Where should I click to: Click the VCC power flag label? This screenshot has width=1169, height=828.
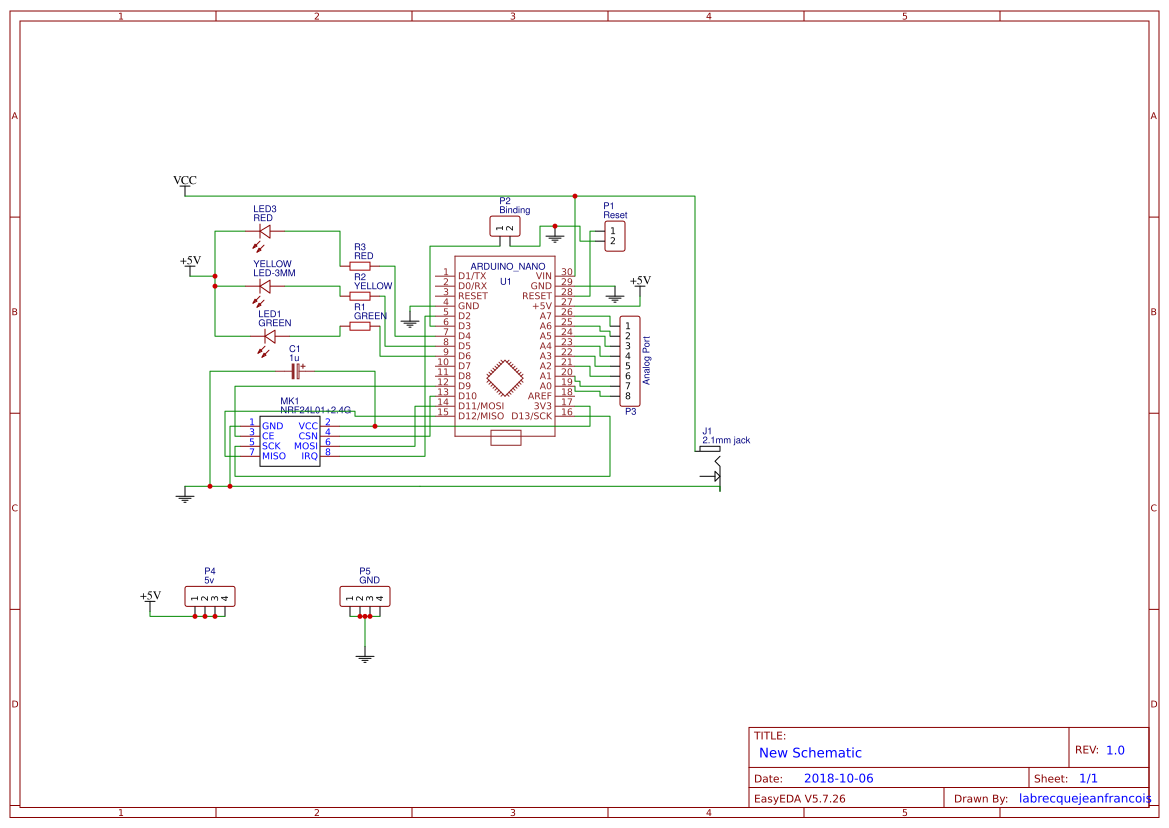(184, 180)
